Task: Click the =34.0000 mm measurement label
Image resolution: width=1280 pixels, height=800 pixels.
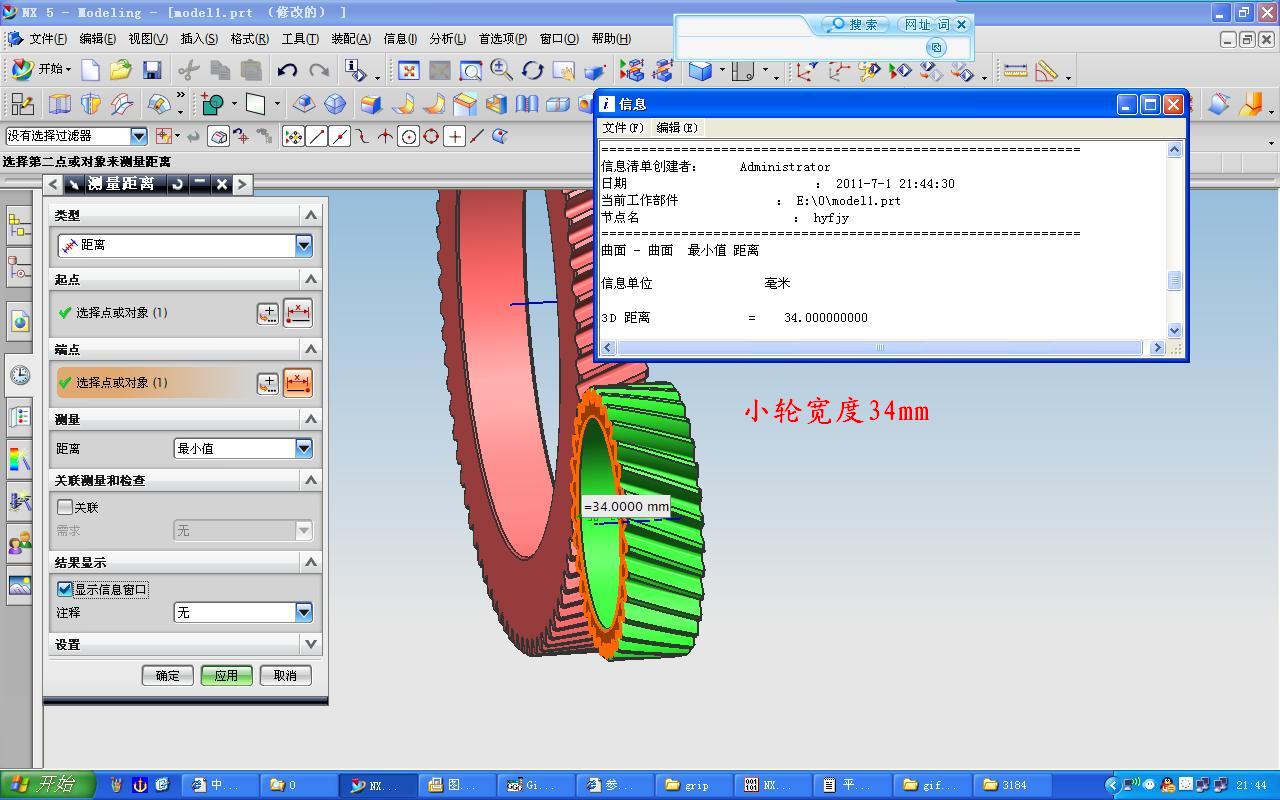Action: pos(626,507)
